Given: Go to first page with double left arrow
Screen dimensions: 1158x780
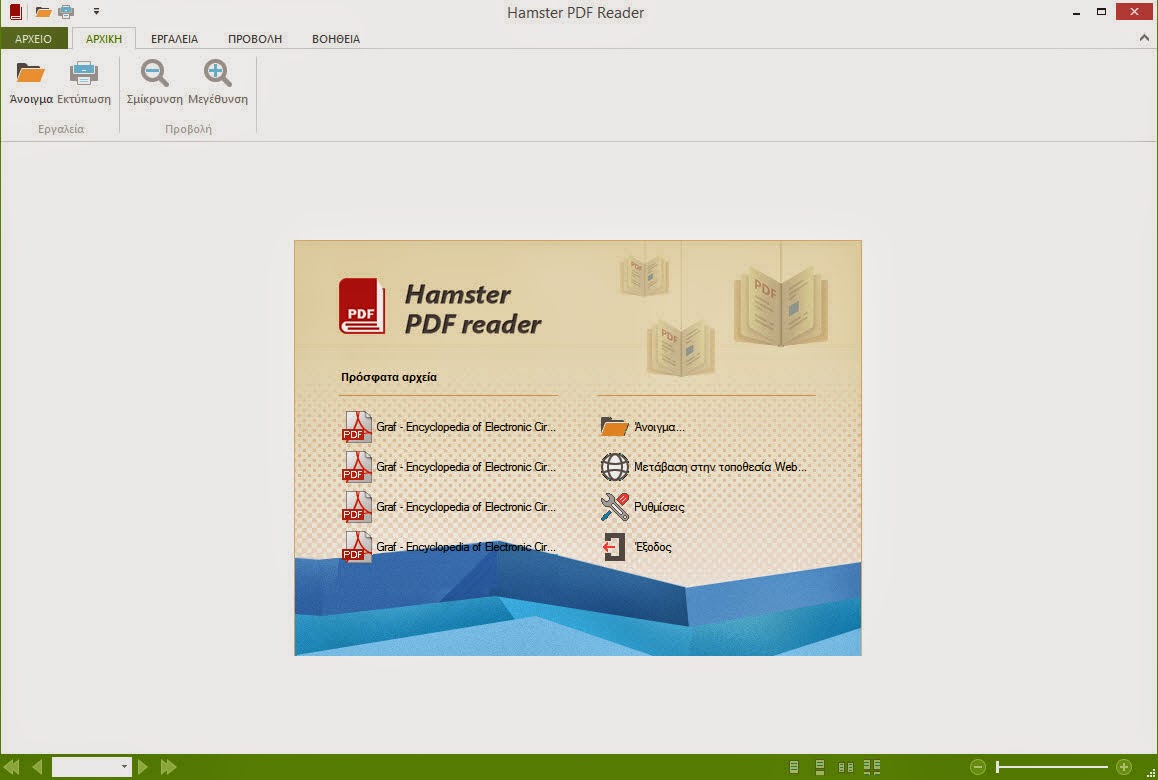Looking at the screenshot, I should pyautogui.click(x=12, y=767).
